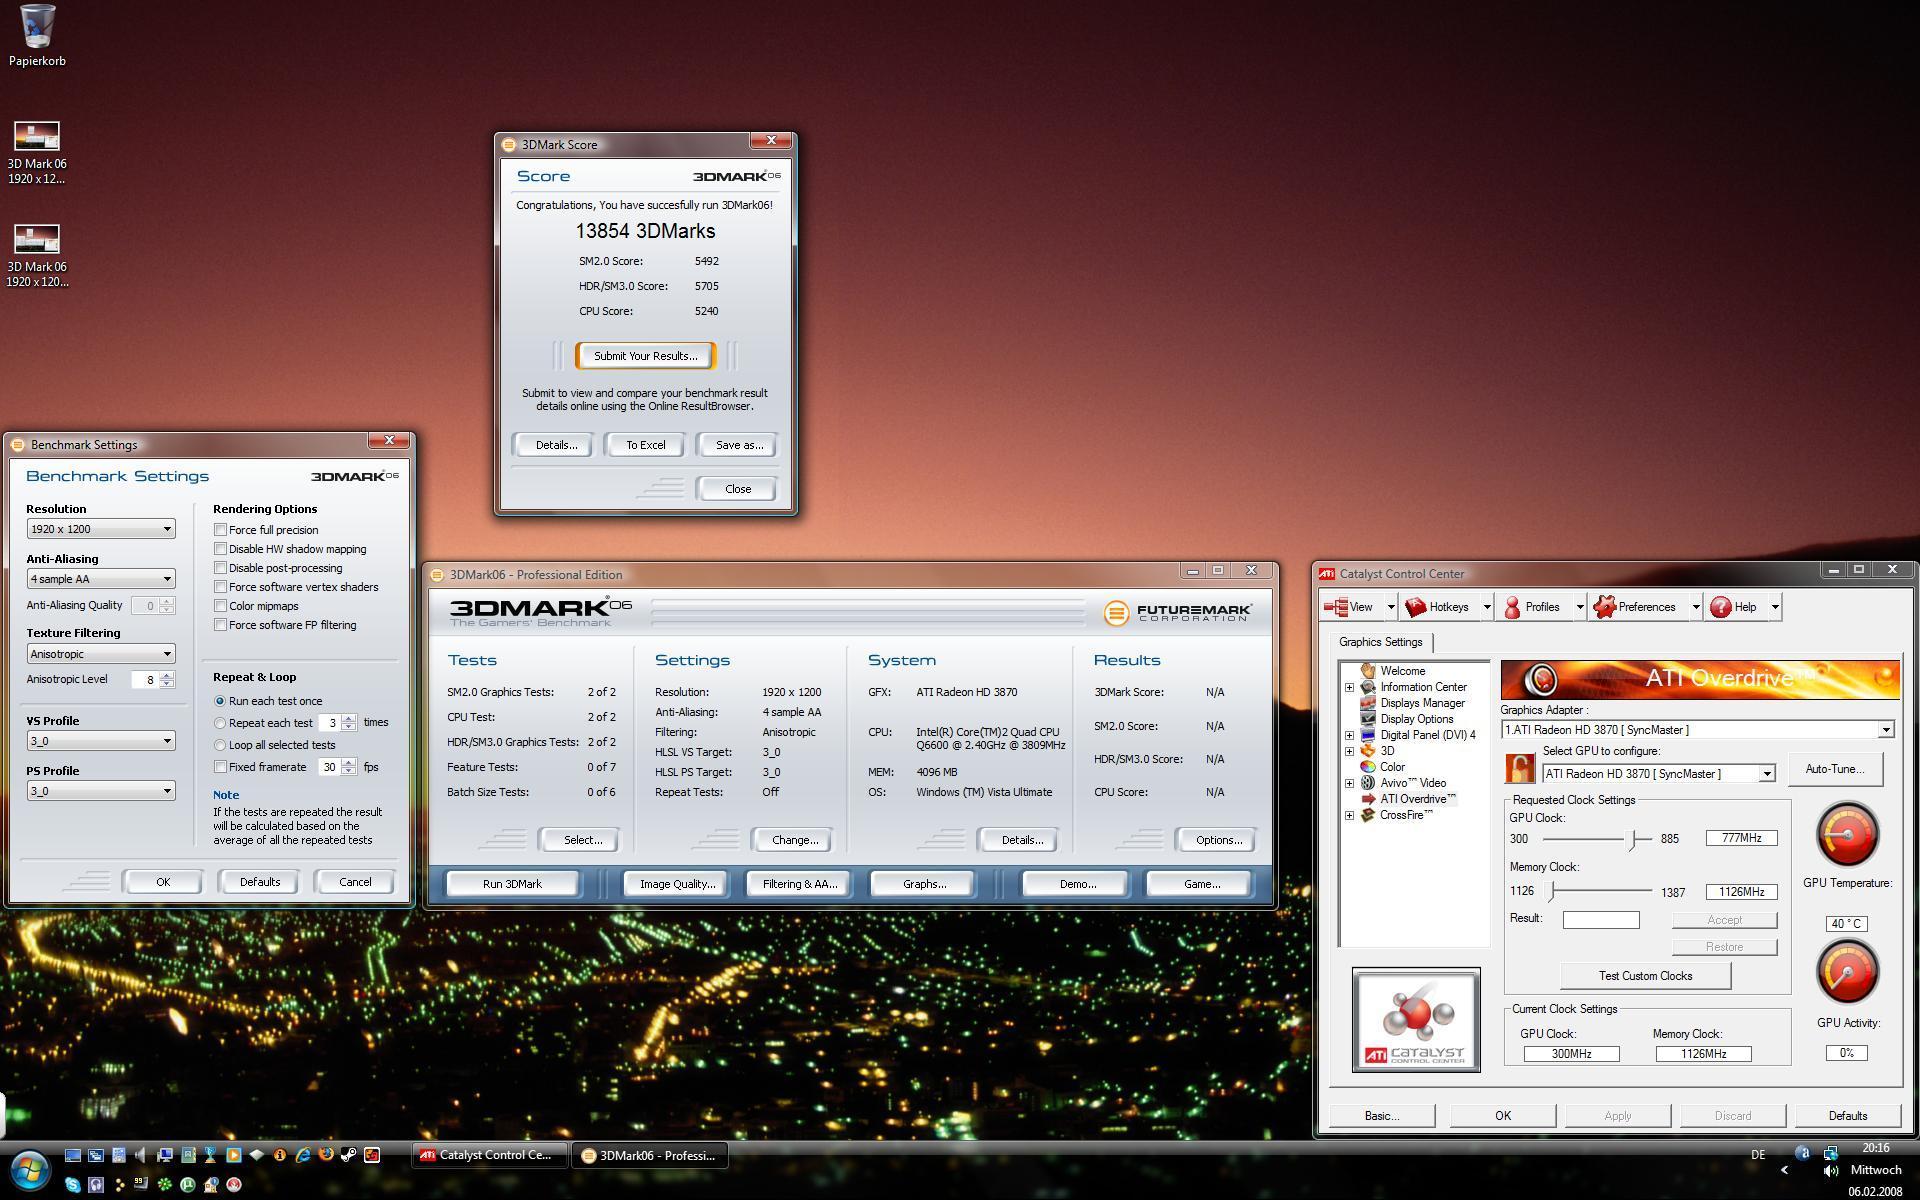Enable Force full precision checkbox
1920x1200 pixels.
pos(220,530)
